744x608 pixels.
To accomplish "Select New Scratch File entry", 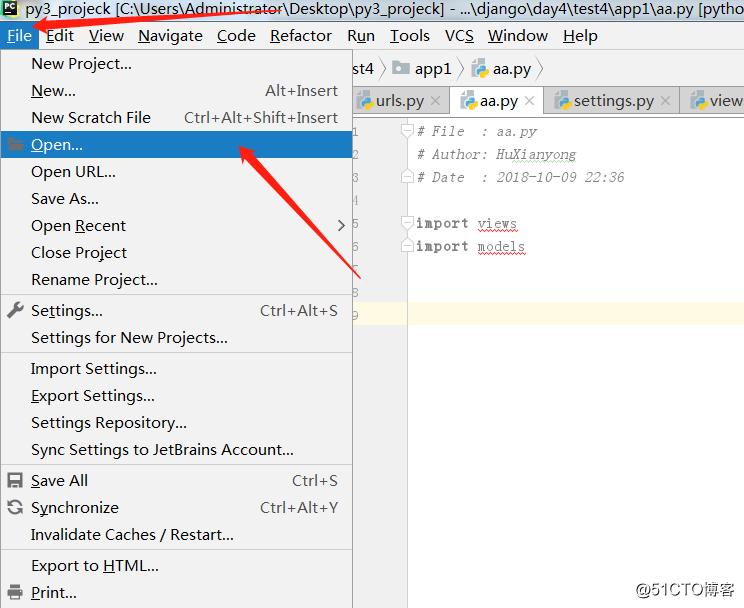I will (177, 118).
